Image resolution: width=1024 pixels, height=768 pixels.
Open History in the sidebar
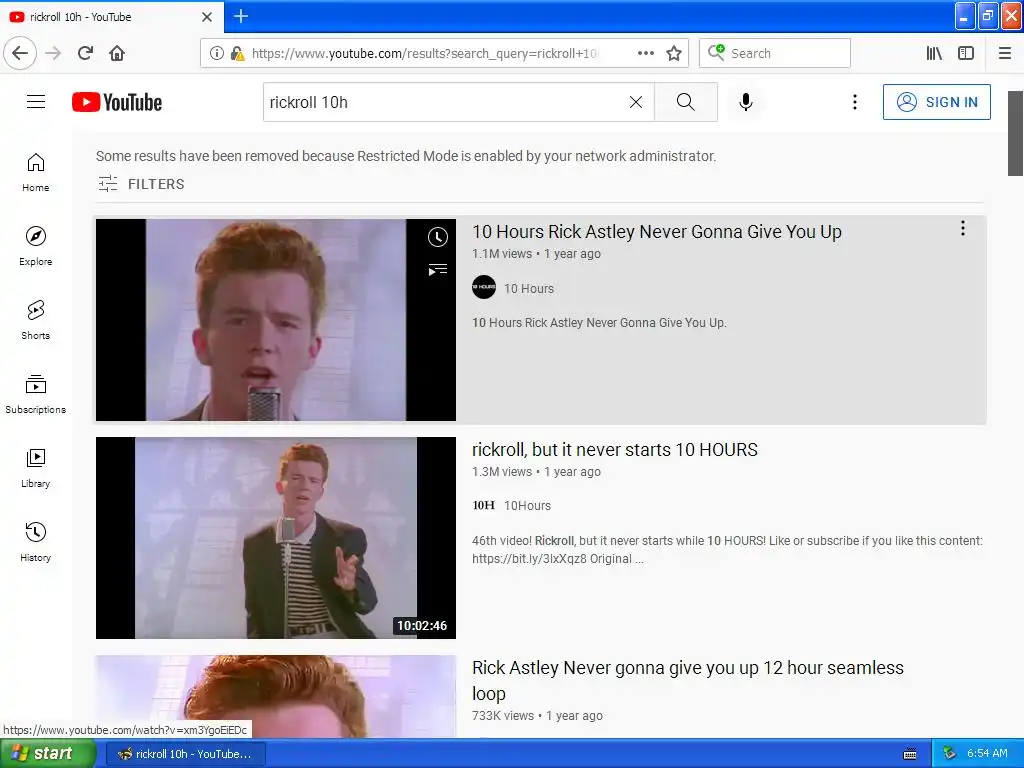[x=35, y=542]
